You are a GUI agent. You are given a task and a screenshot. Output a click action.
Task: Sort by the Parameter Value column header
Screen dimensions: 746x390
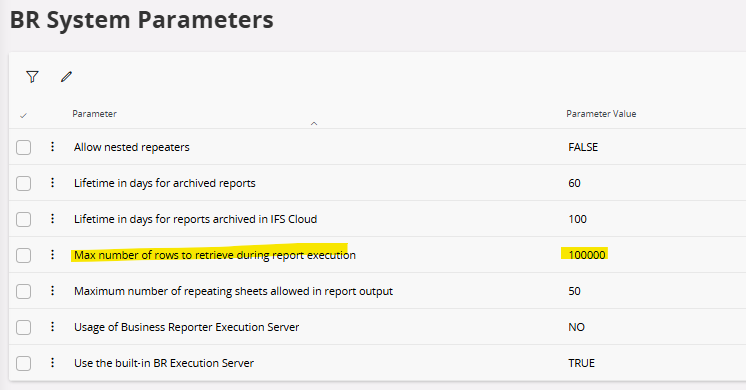(x=601, y=114)
